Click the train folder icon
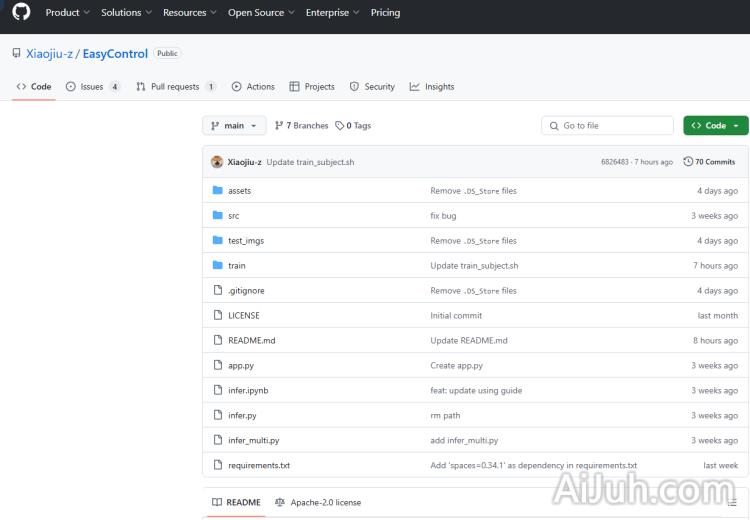Viewport: 750px width, 520px height. [x=217, y=265]
